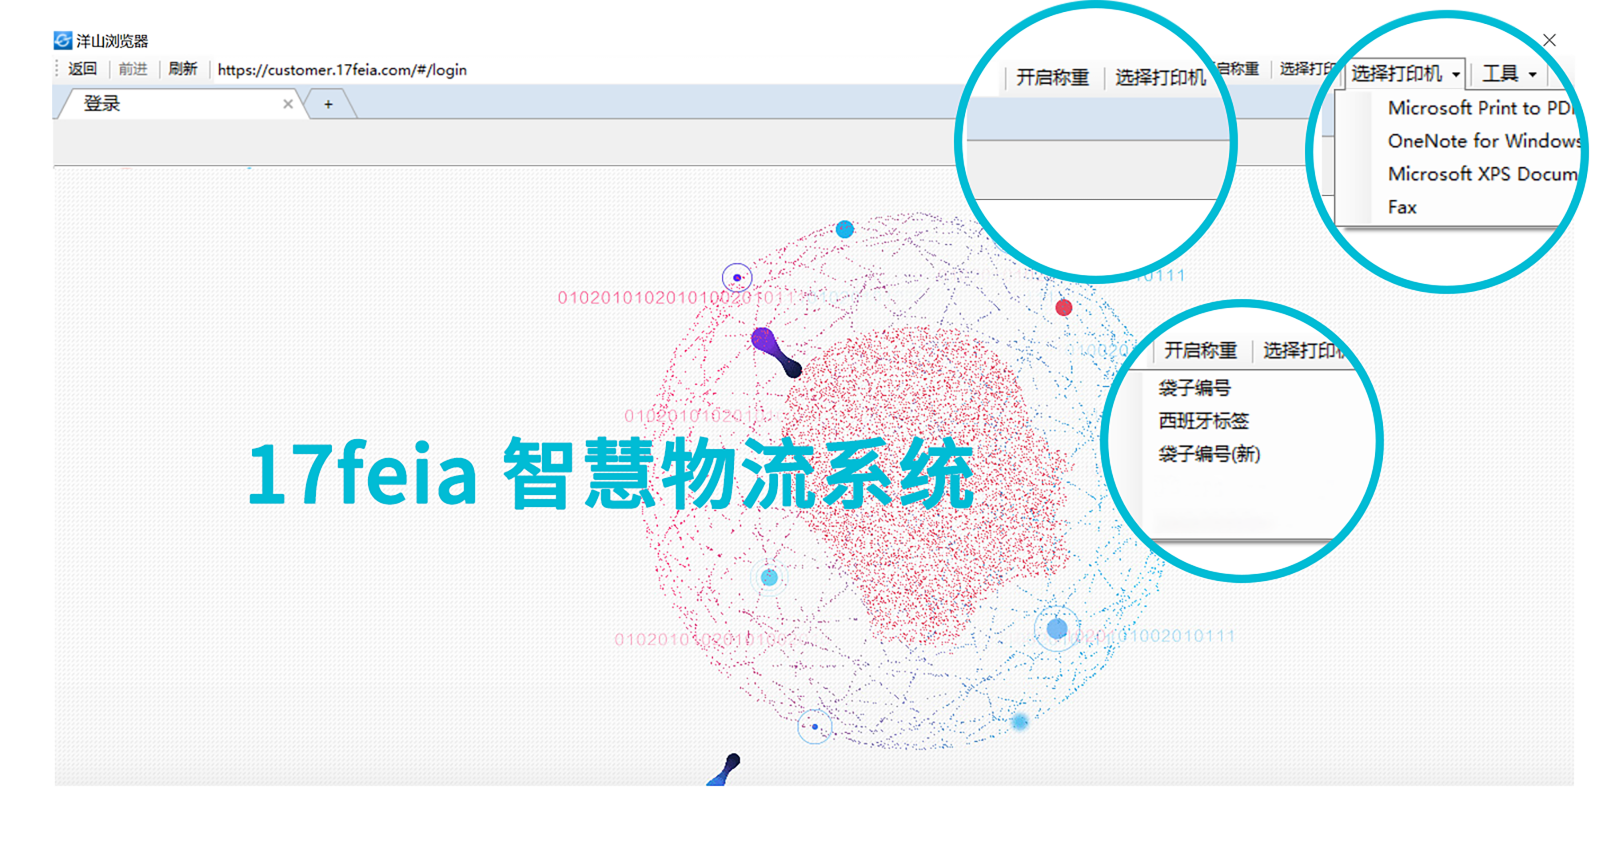1603x861 pixels.
Task: Open a new tab with the plus button
Action: (x=328, y=104)
